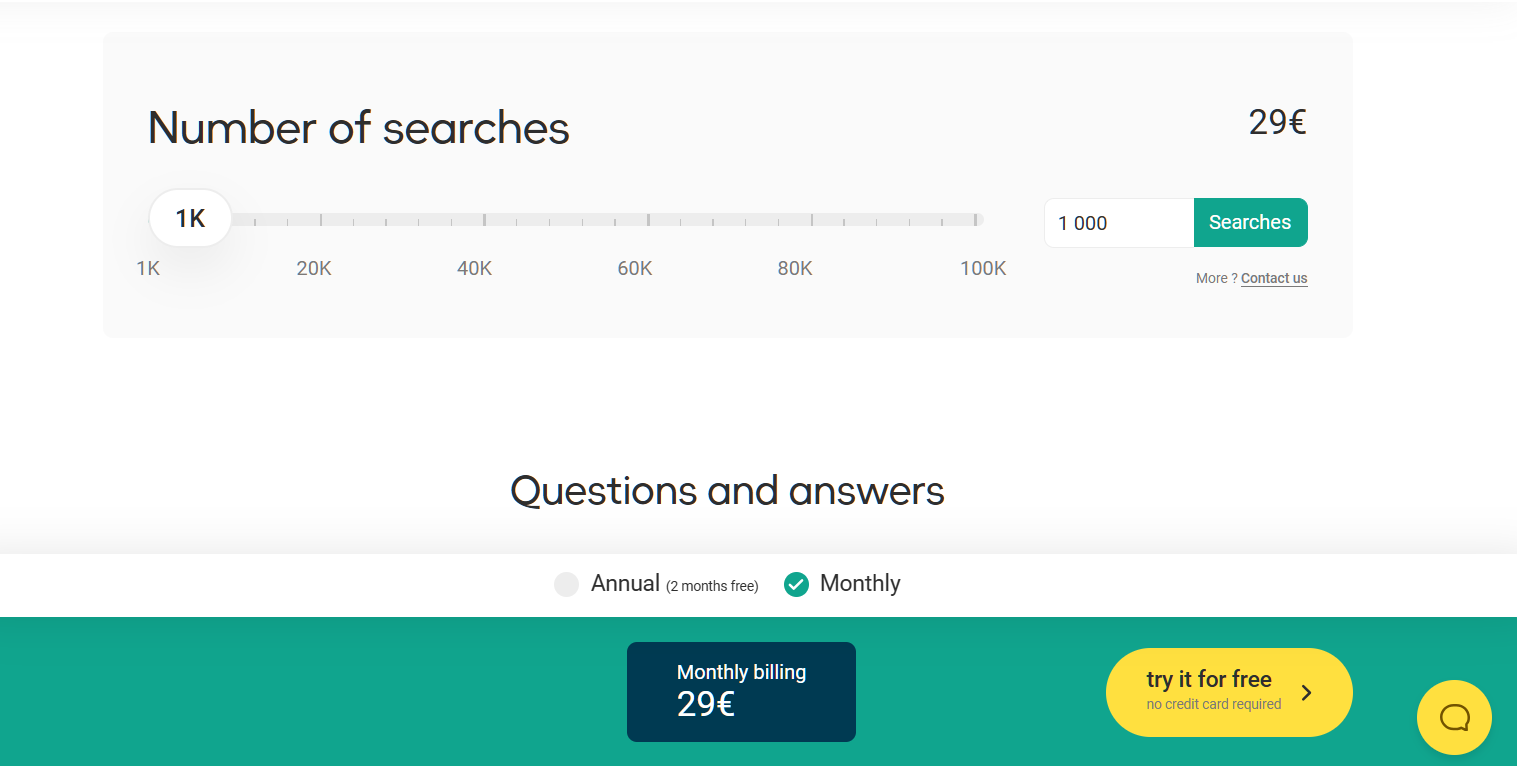Click the 1K label below the slider
The image size is (1517, 766).
(x=148, y=268)
